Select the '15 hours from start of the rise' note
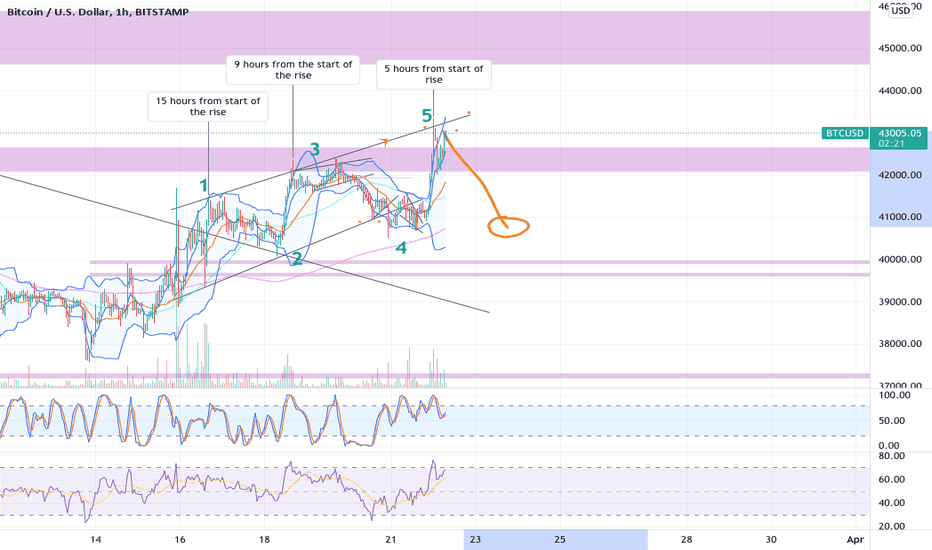Screen dimensions: 932x550 208,106
